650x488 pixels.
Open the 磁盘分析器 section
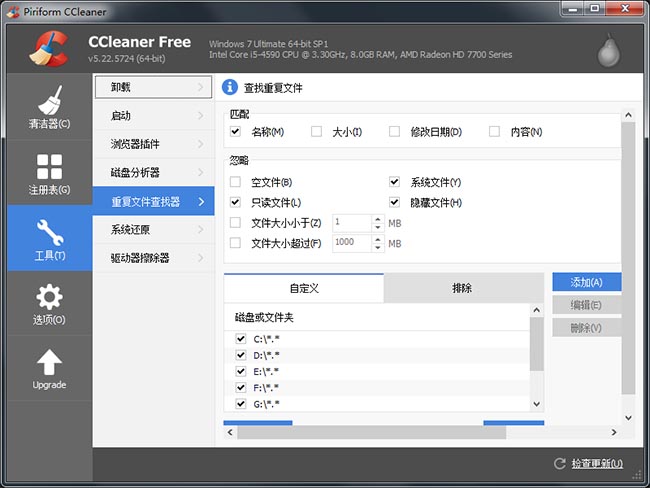tap(153, 172)
